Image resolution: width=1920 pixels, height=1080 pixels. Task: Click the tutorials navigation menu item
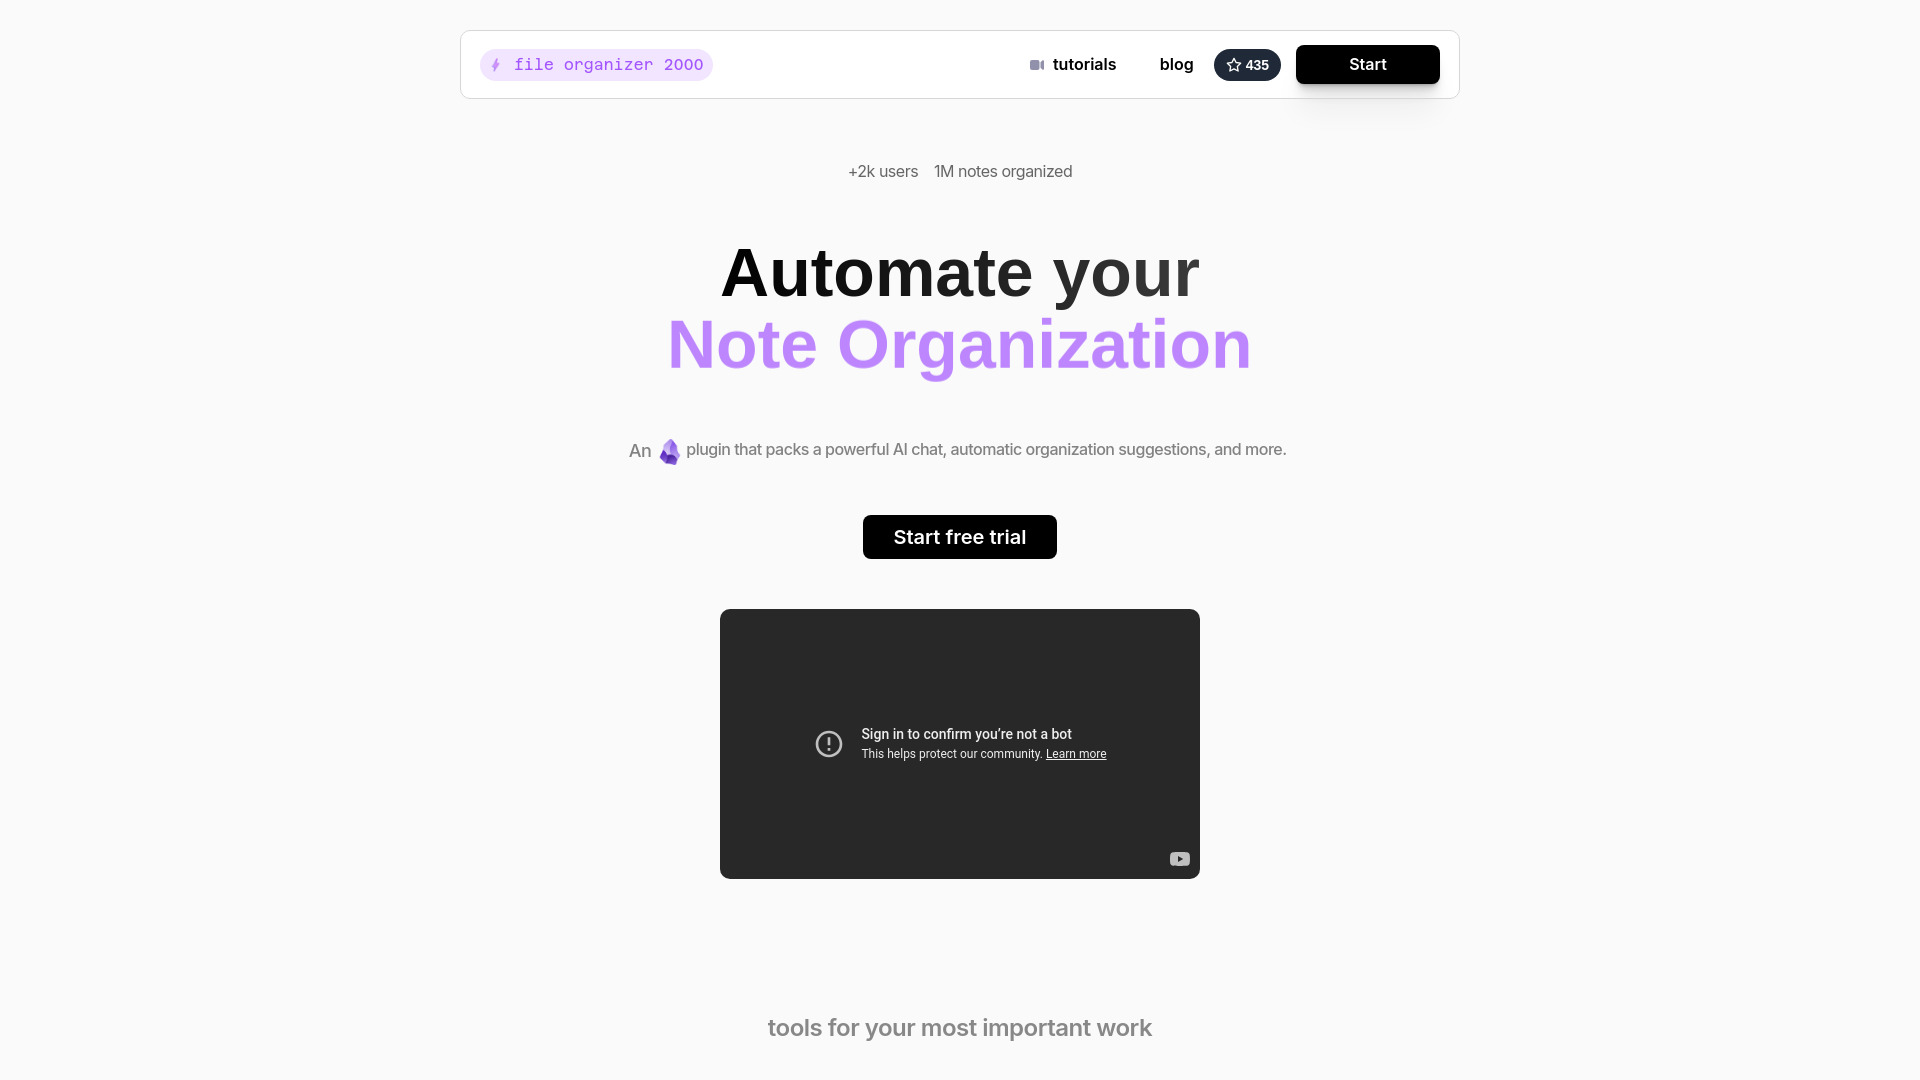(1072, 63)
